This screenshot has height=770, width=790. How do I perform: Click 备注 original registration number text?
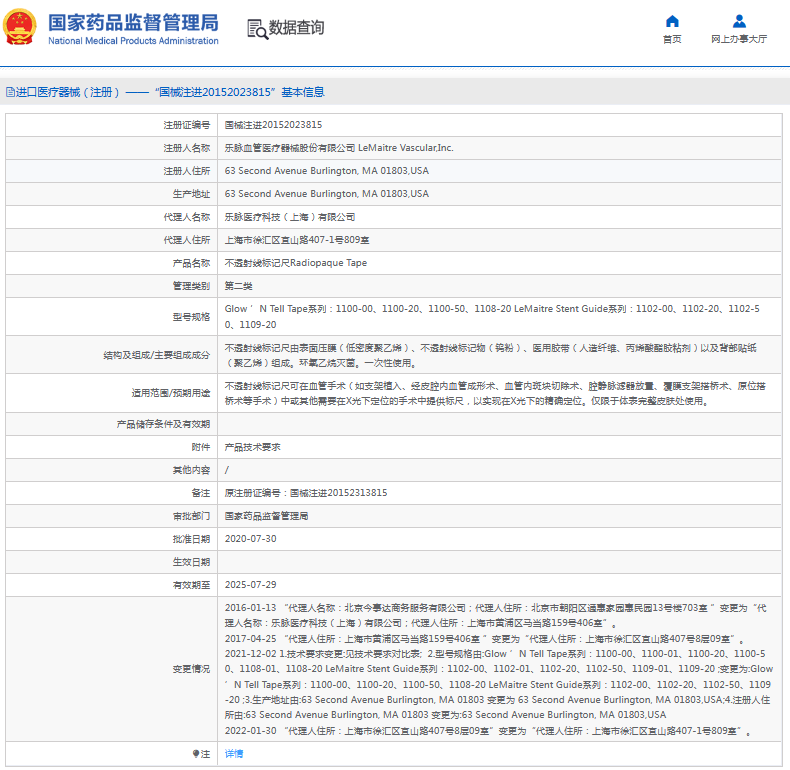pyautogui.click(x=306, y=493)
